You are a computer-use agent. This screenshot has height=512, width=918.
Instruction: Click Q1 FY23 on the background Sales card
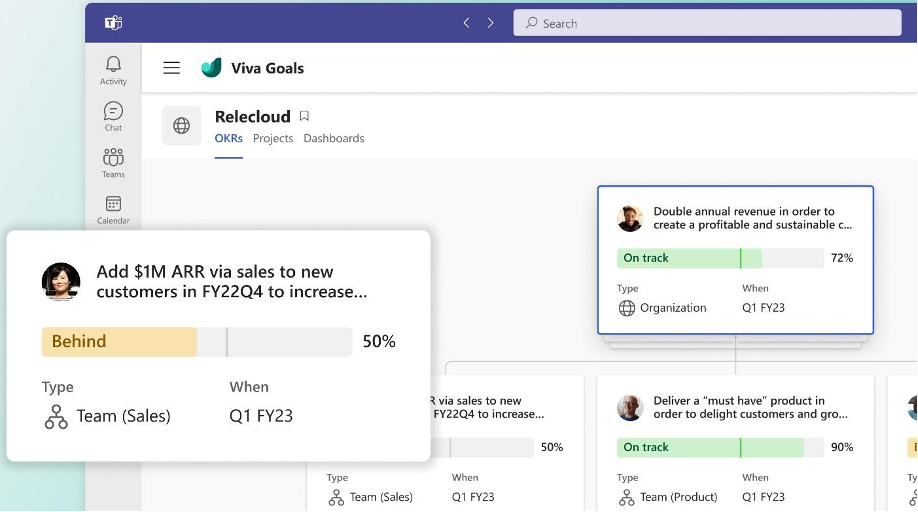click(x=472, y=497)
